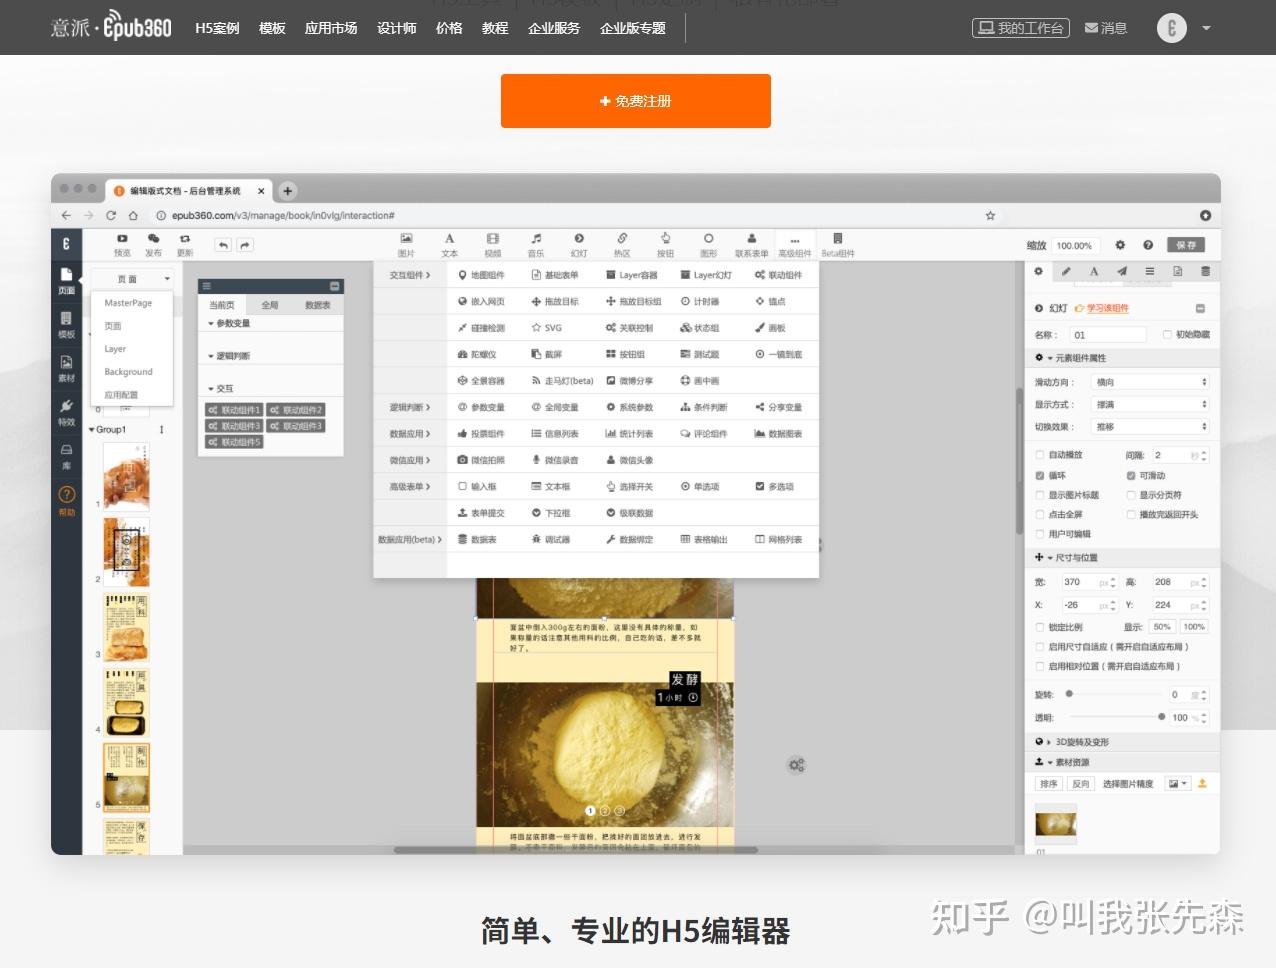Enable the 自动播放 checkbox

(x=1040, y=455)
